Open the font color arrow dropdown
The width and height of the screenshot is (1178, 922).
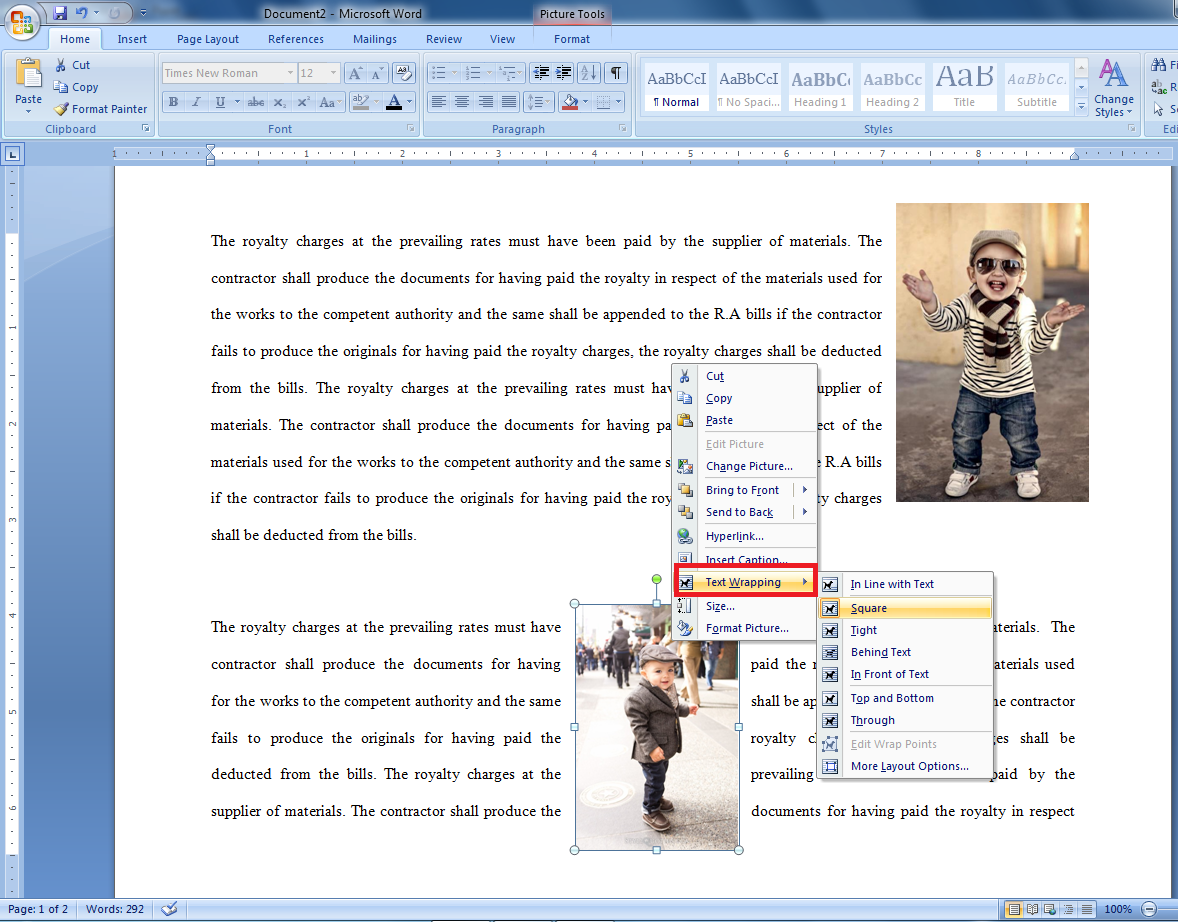(409, 102)
